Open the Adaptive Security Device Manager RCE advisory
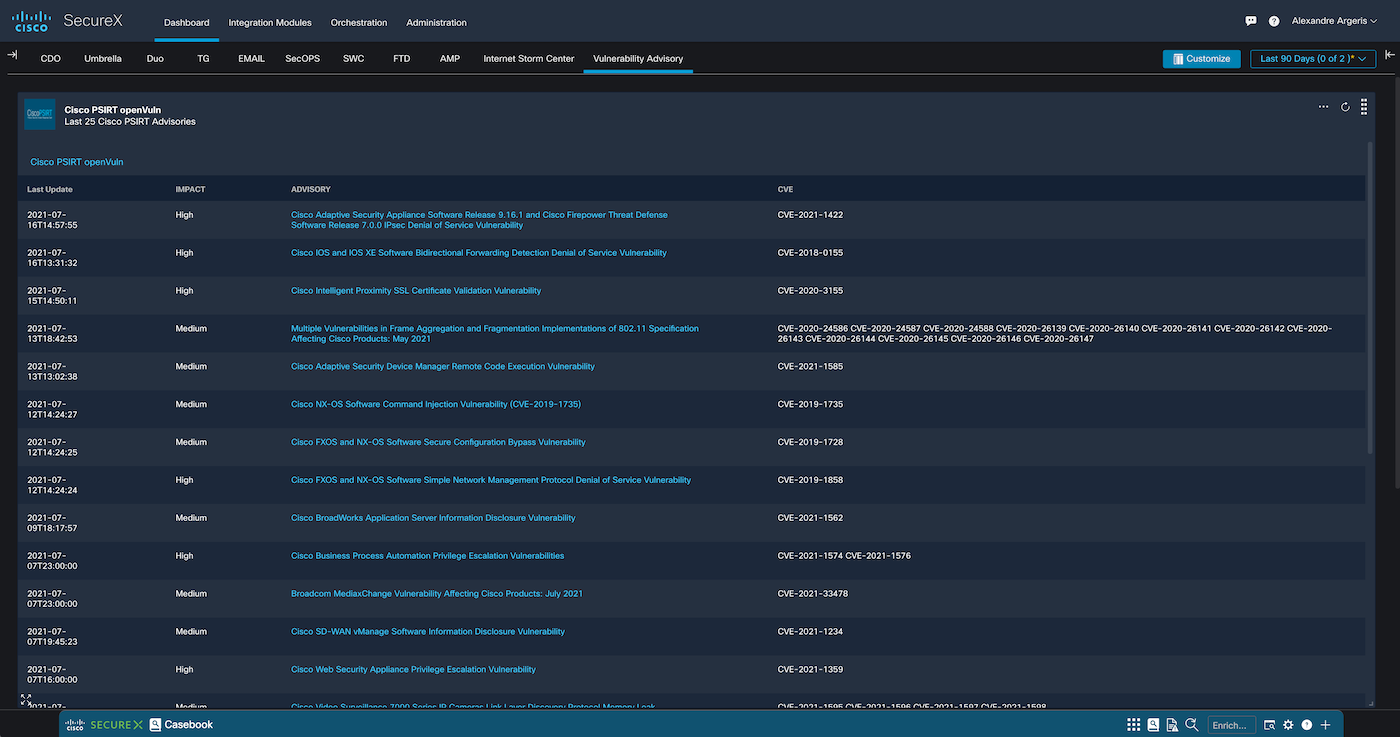Viewport: 1400px width, 737px height. click(x=443, y=367)
